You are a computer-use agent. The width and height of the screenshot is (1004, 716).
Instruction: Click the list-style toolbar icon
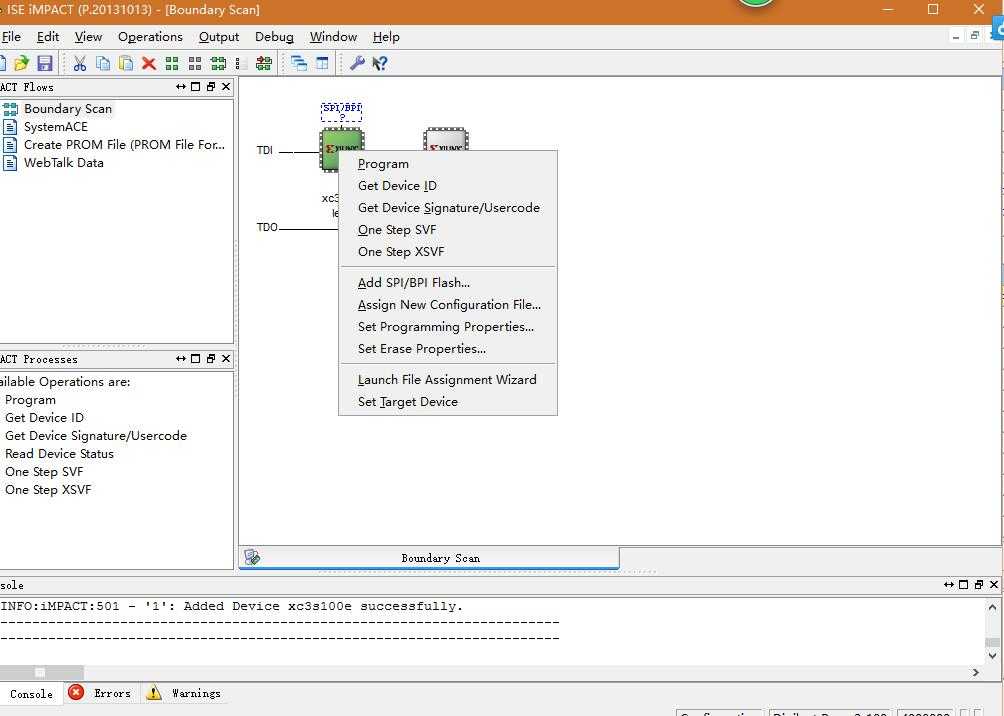241,63
